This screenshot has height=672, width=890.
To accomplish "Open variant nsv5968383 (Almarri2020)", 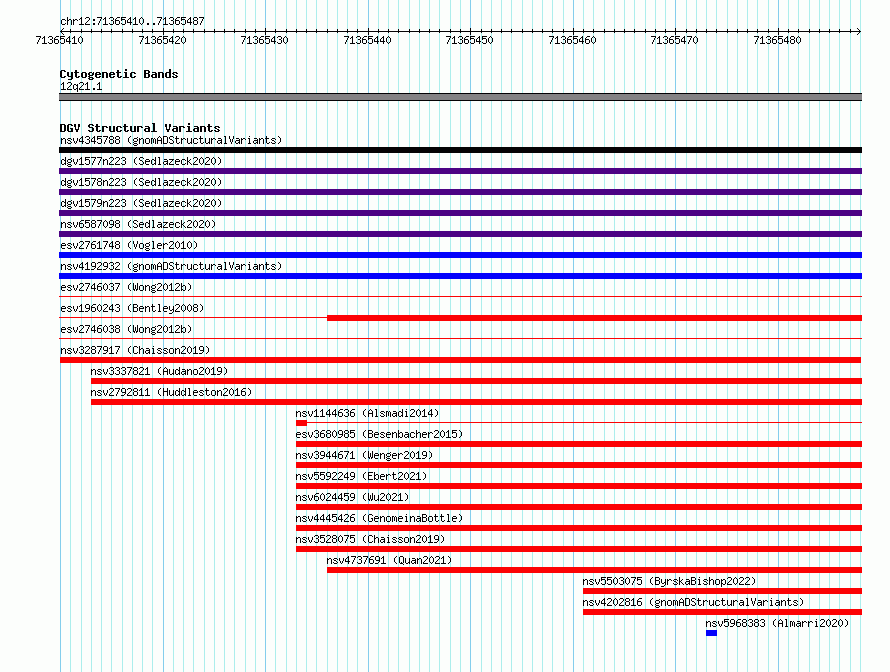I will click(x=777, y=623).
